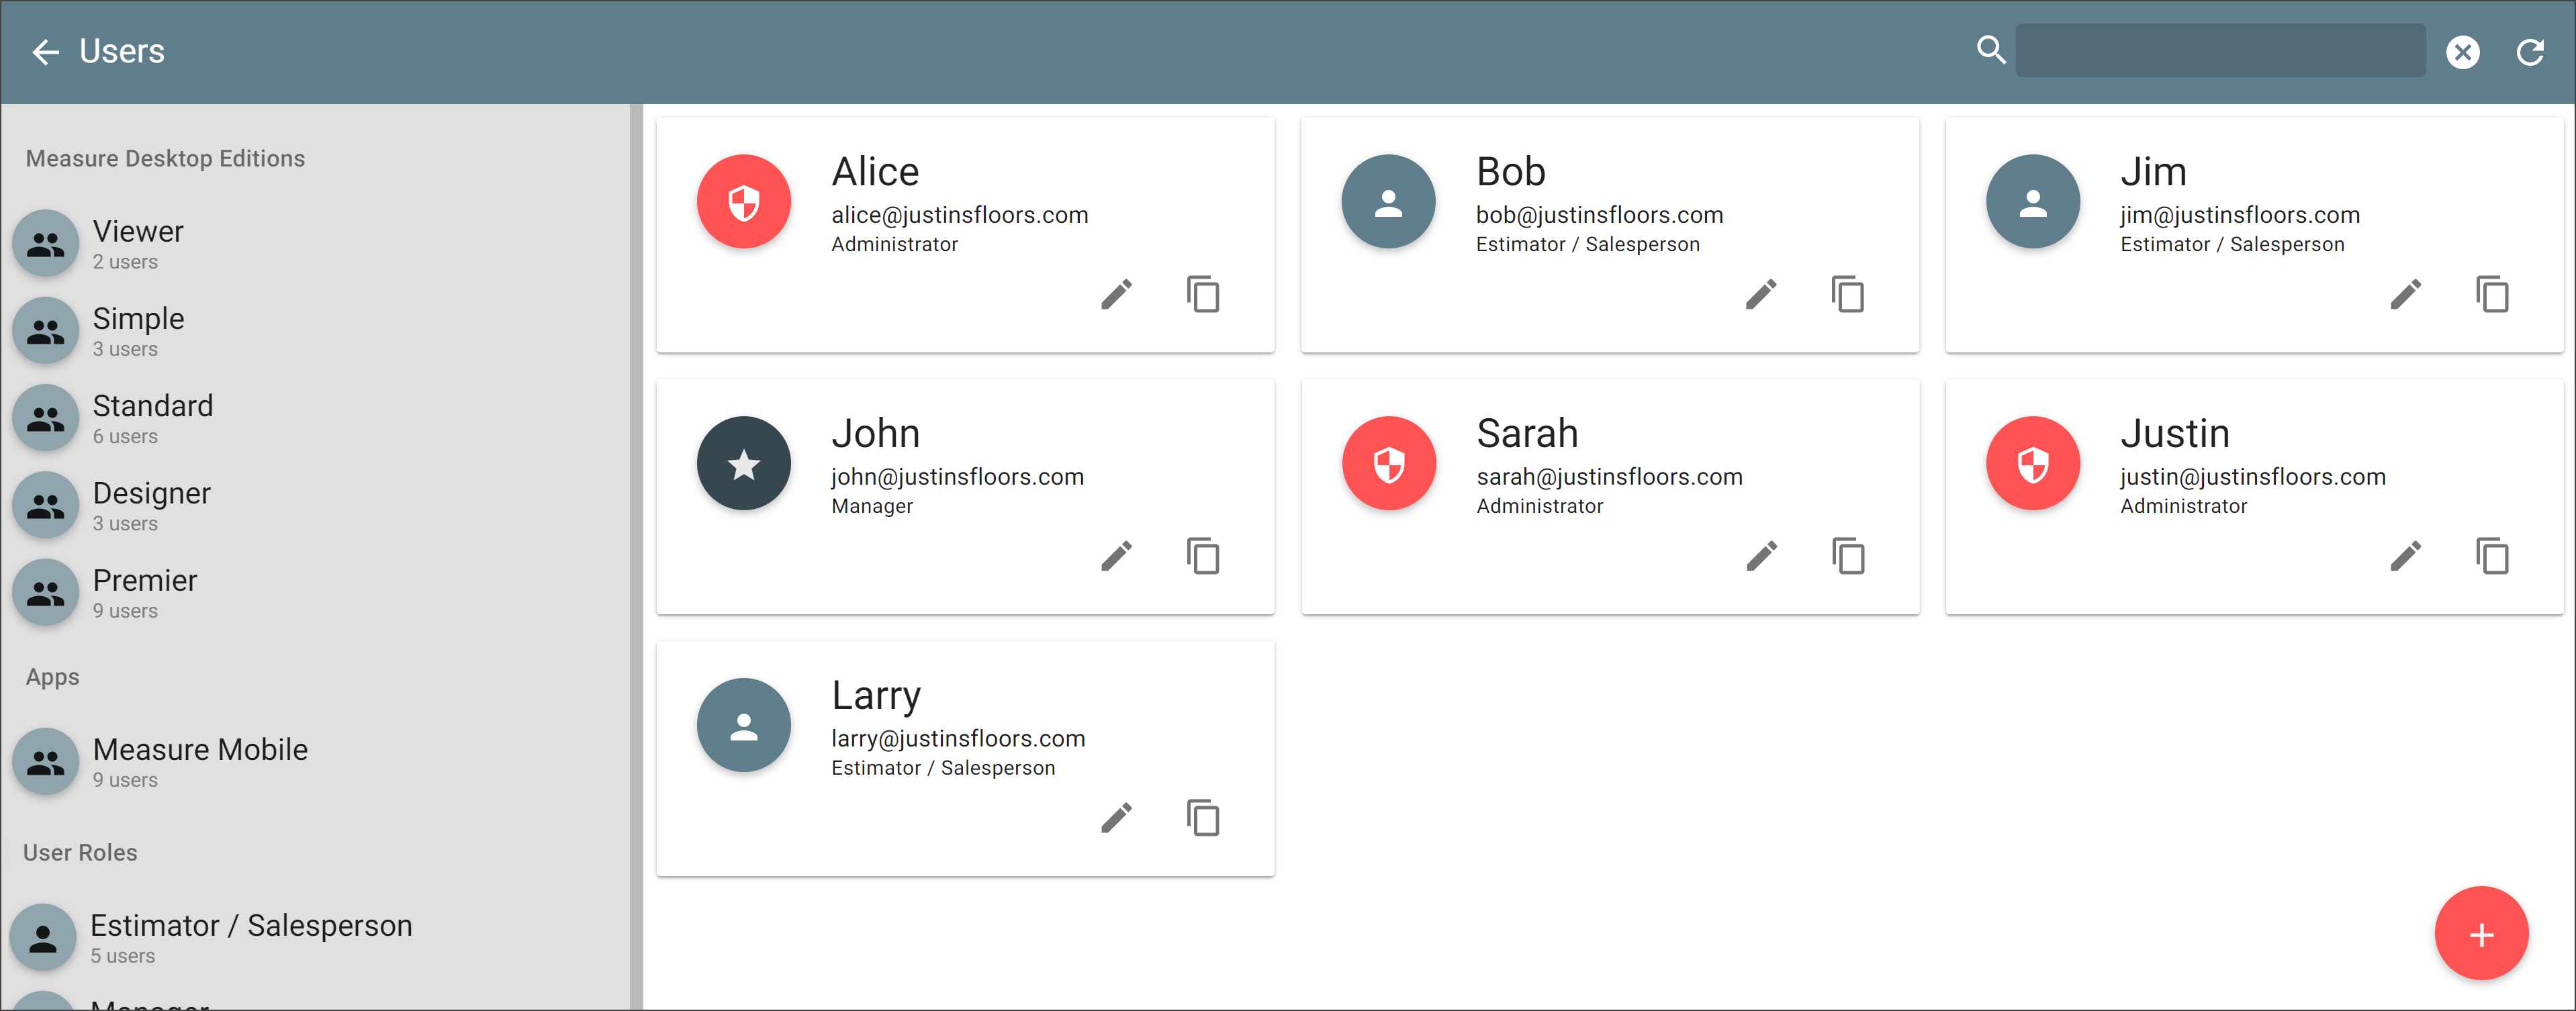2576x1011 pixels.
Task: Click bob@justinsfloors.com email text
Action: [x=1599, y=215]
